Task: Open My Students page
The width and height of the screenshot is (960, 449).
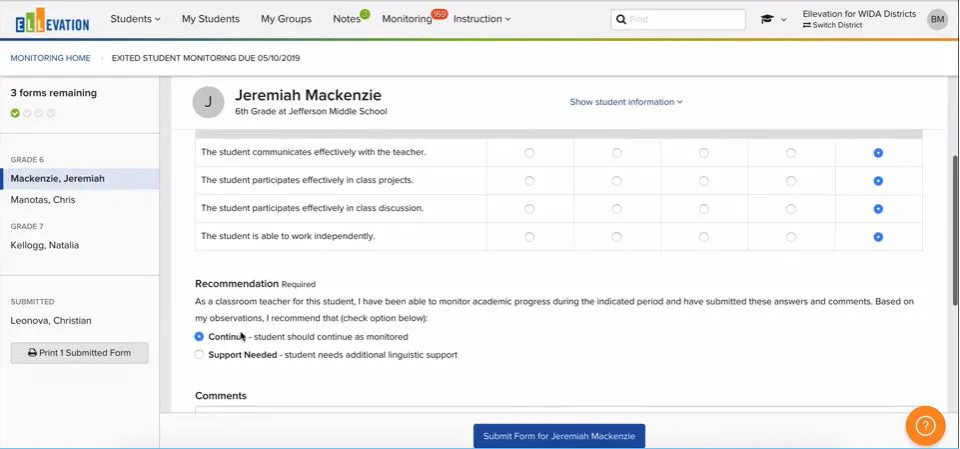Action: [x=211, y=19]
